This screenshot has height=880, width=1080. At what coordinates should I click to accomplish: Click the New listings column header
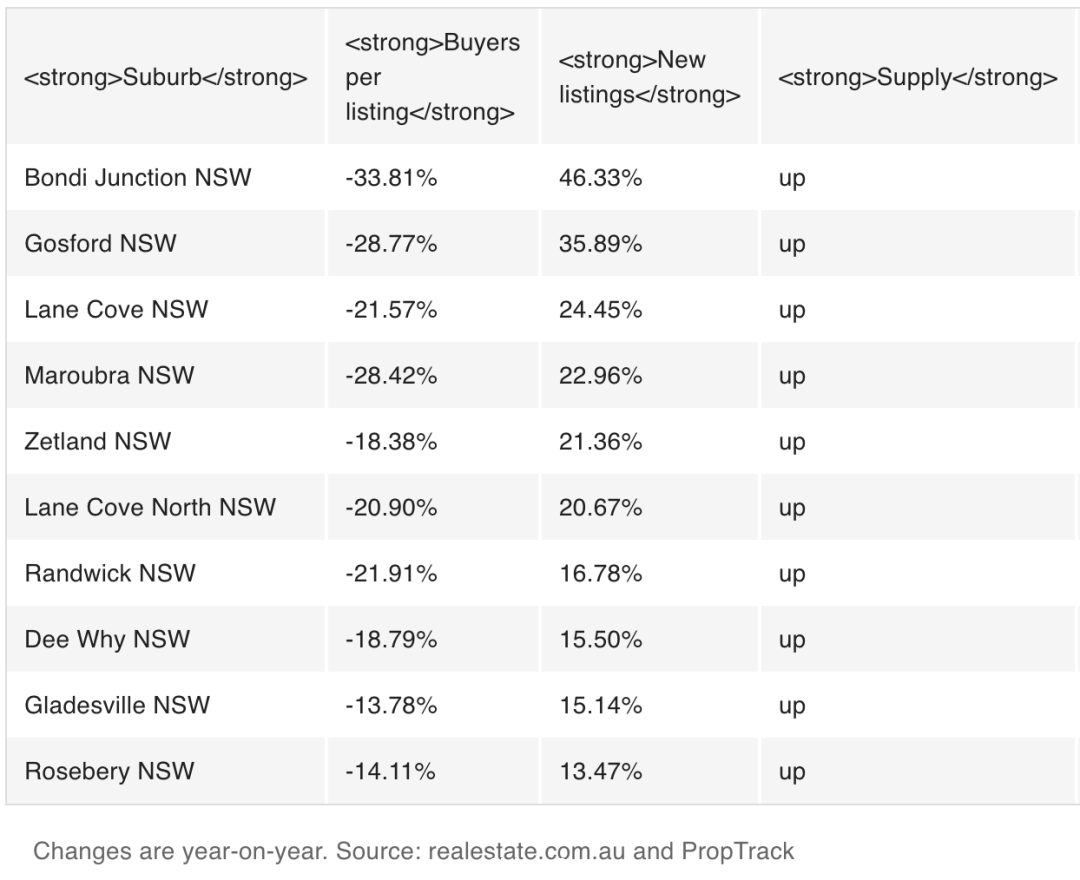(650, 77)
